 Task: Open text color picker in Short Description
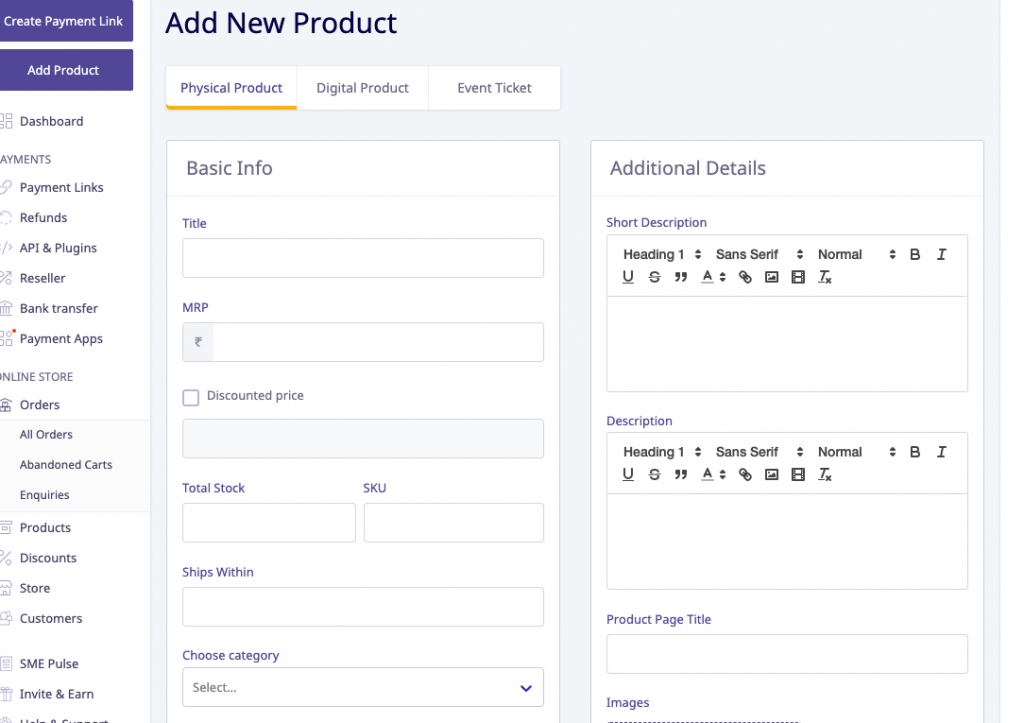712,277
